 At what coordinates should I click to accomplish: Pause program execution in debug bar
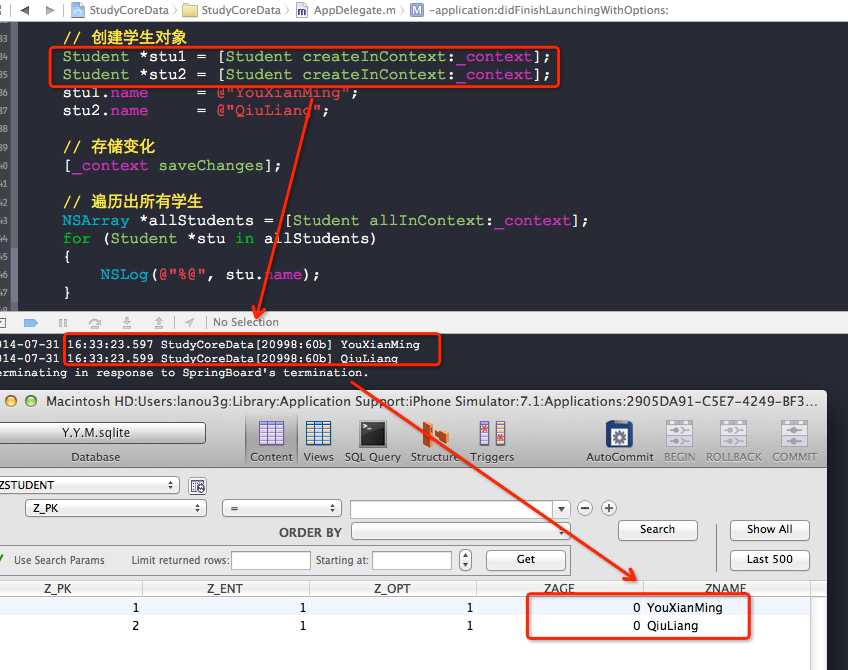pyautogui.click(x=63, y=323)
